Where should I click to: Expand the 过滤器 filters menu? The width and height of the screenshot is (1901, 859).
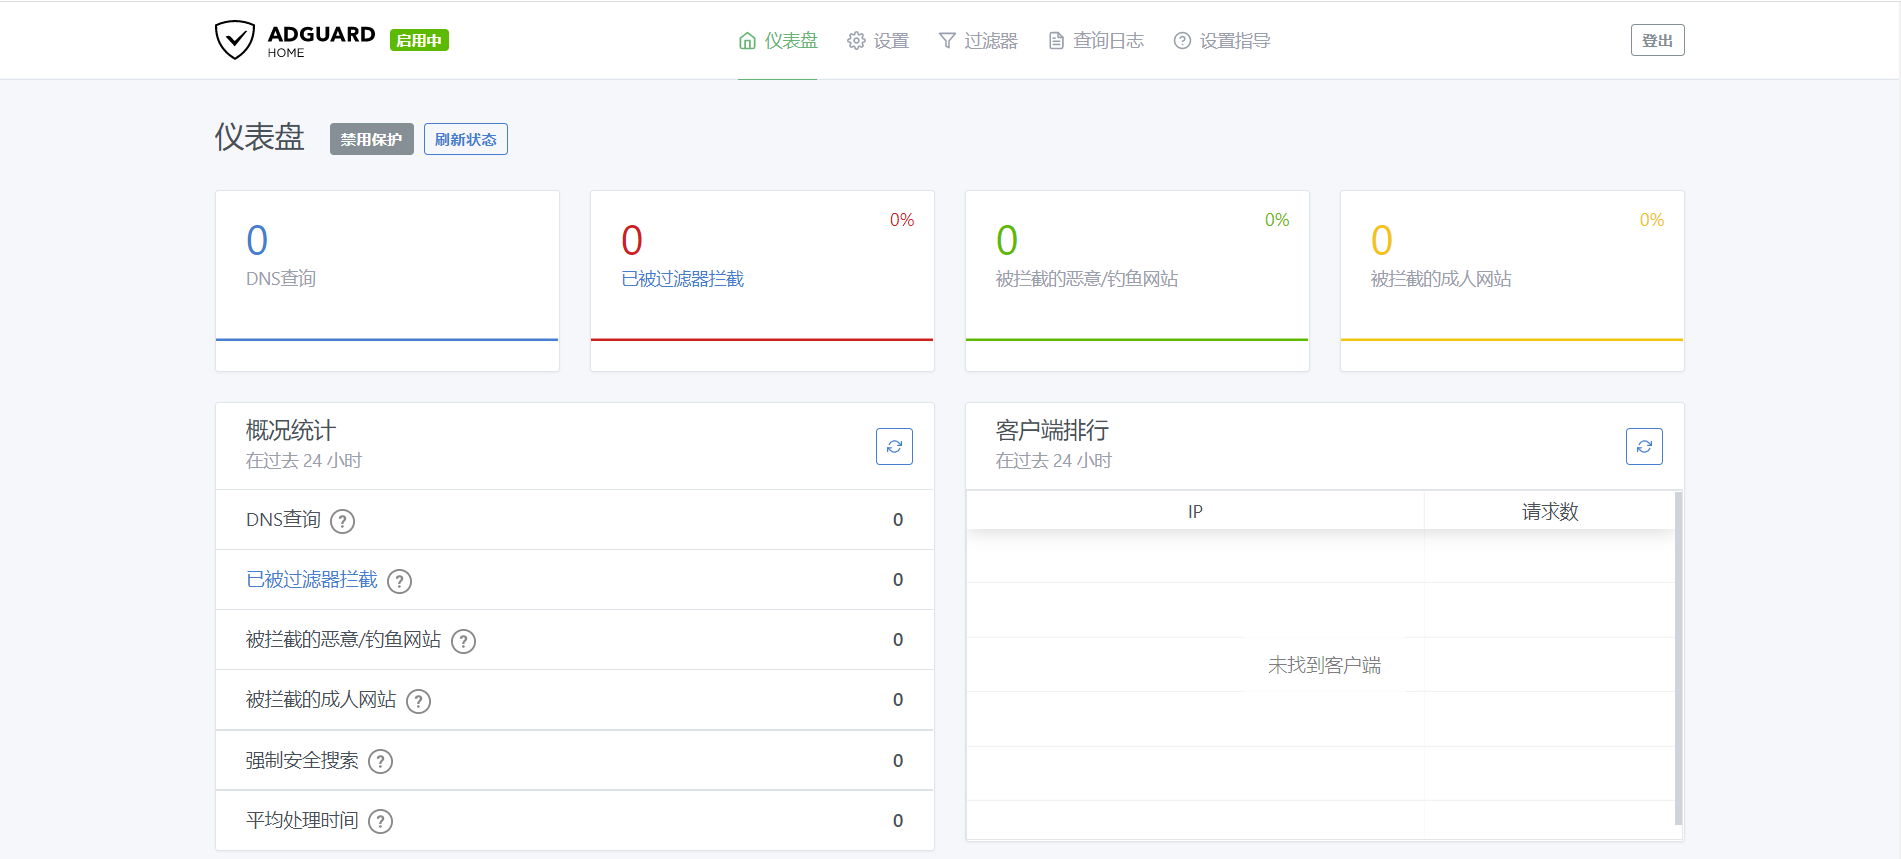point(978,41)
